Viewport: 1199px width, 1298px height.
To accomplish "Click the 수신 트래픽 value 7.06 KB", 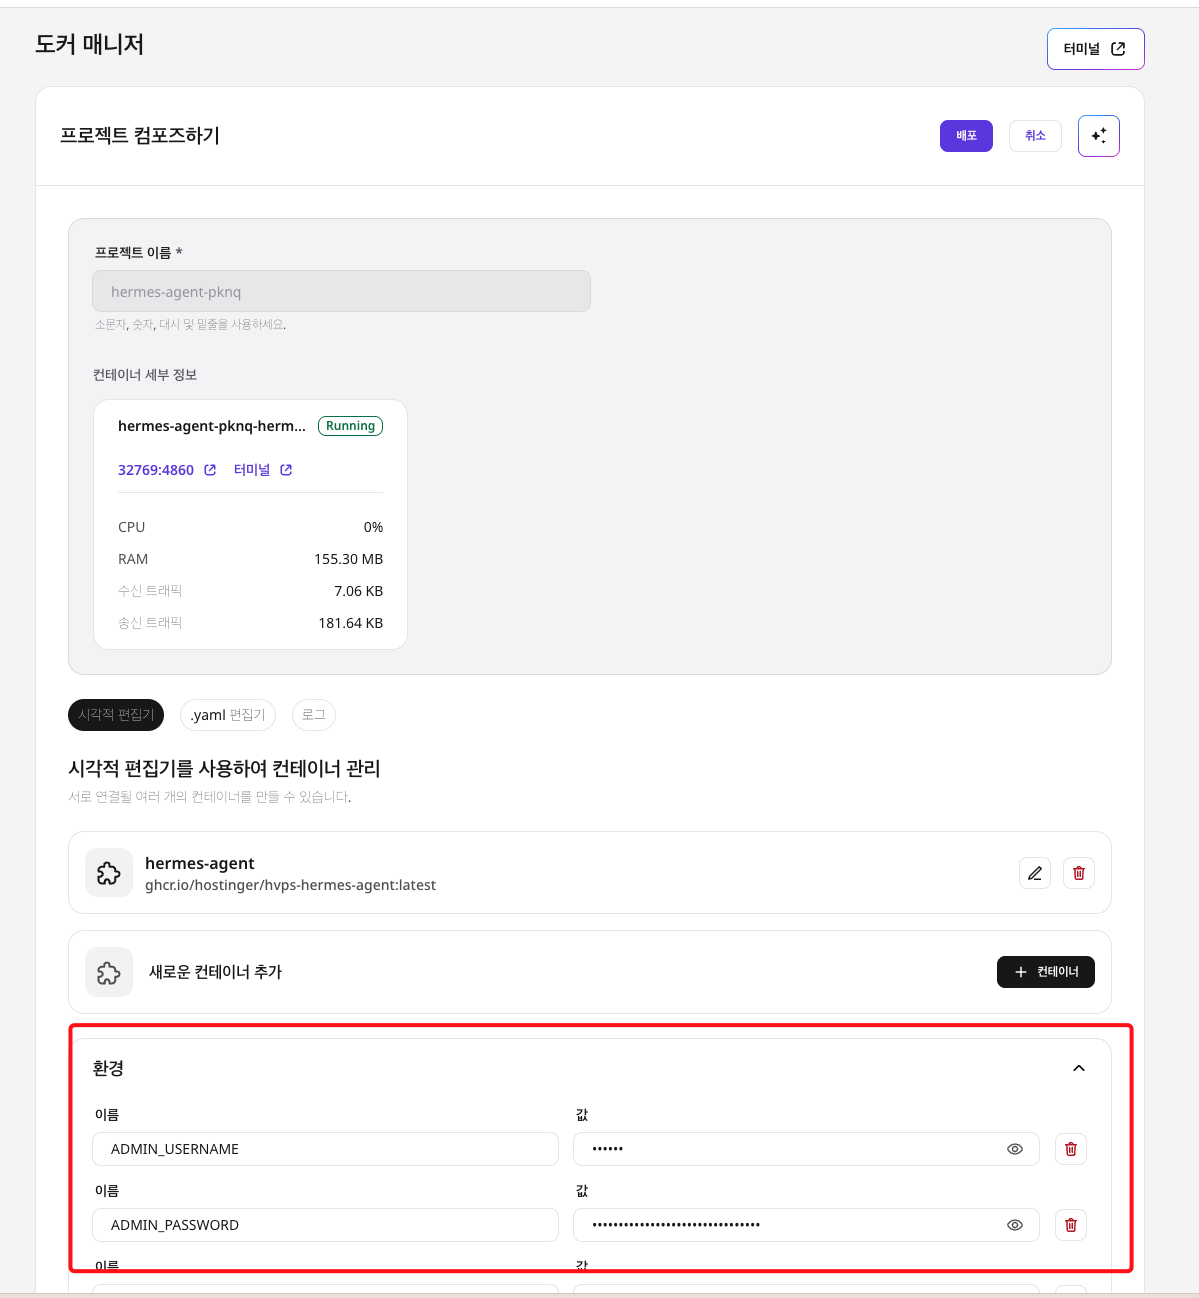I will [x=358, y=591].
